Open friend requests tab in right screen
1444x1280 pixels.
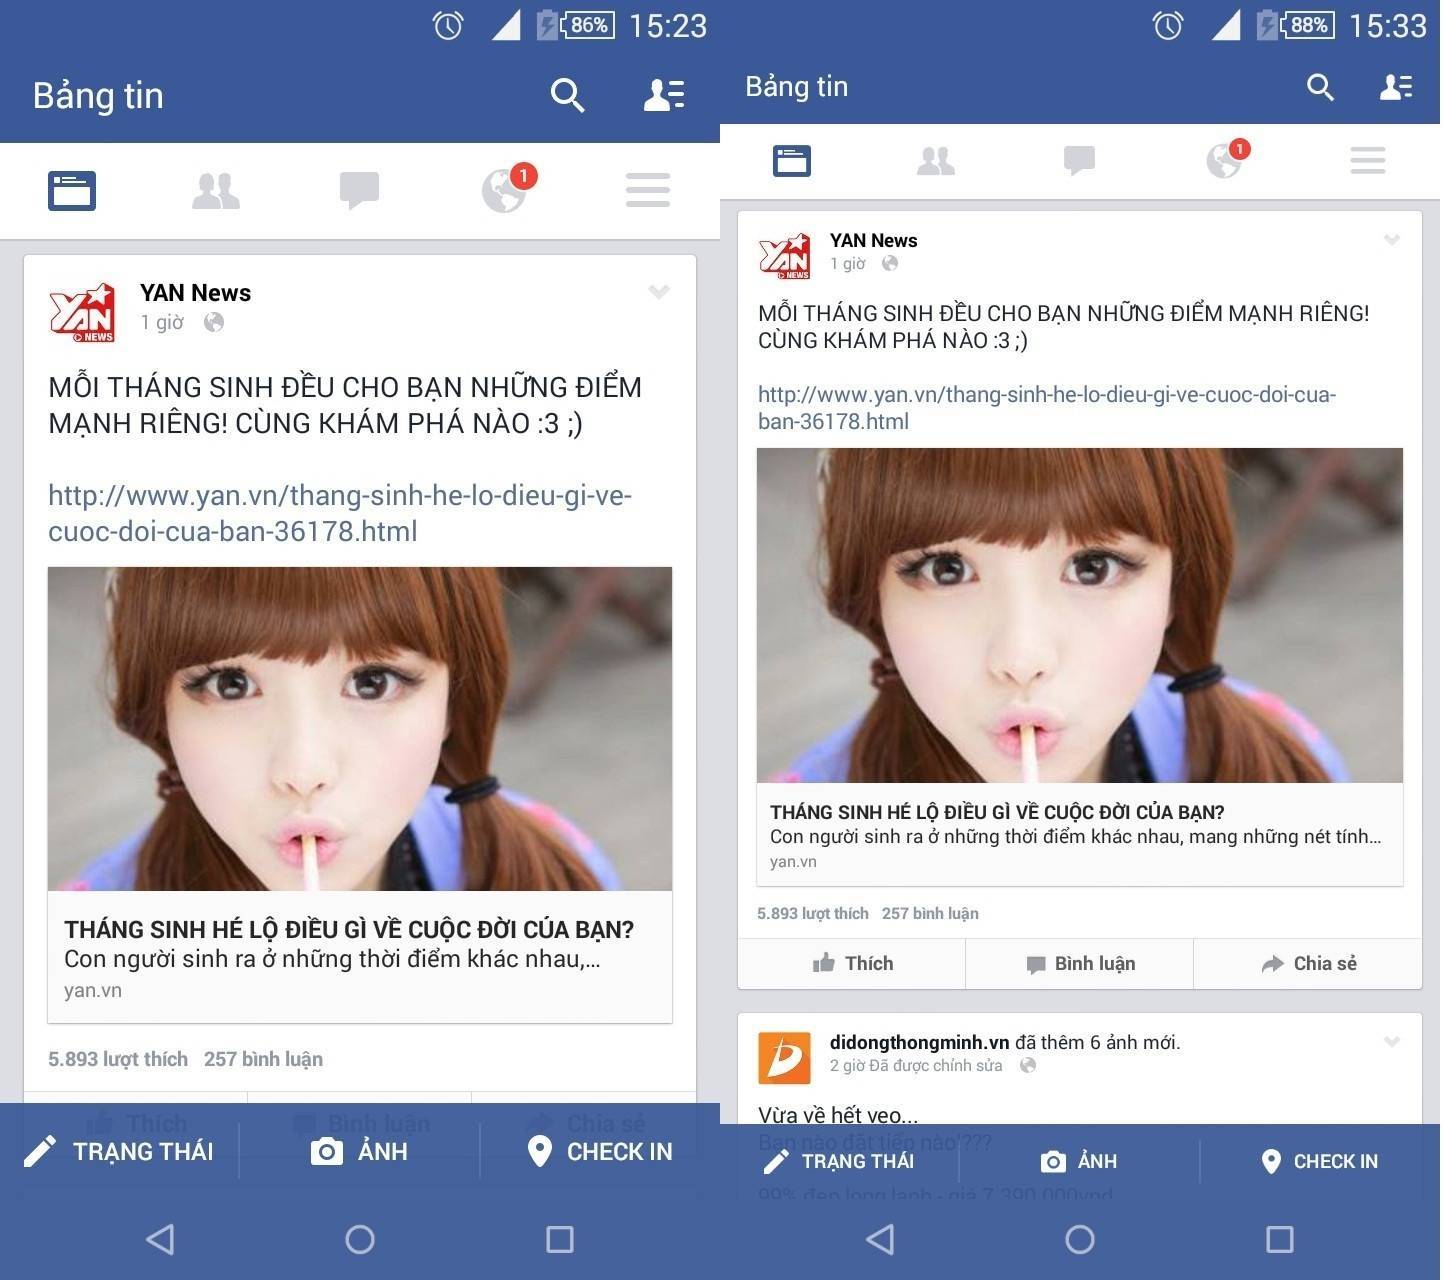pyautogui.click(x=936, y=160)
